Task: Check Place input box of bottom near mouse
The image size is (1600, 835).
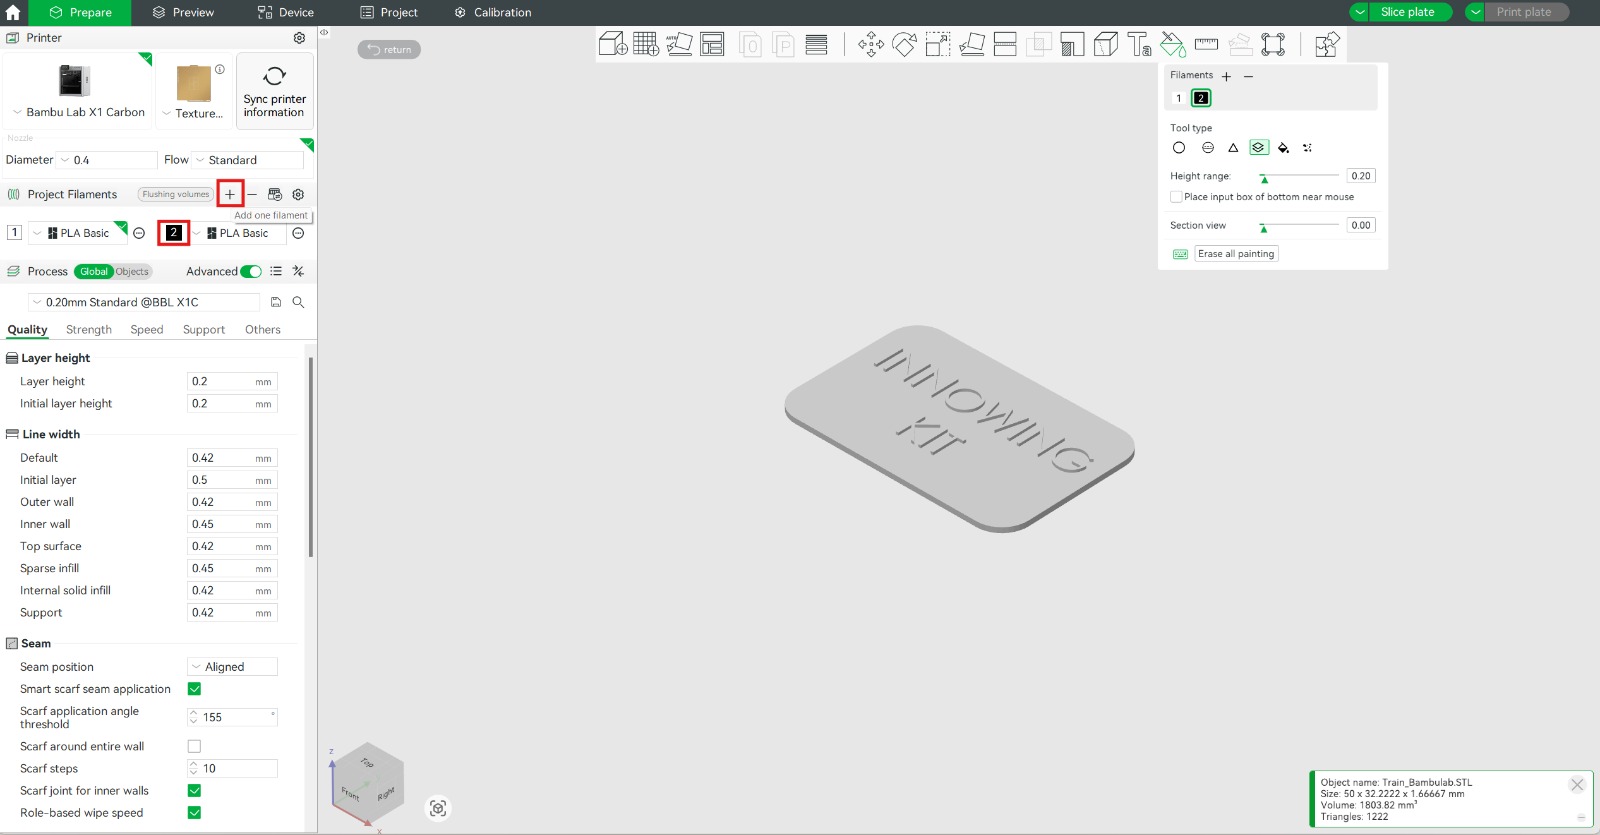Action: pyautogui.click(x=1176, y=197)
